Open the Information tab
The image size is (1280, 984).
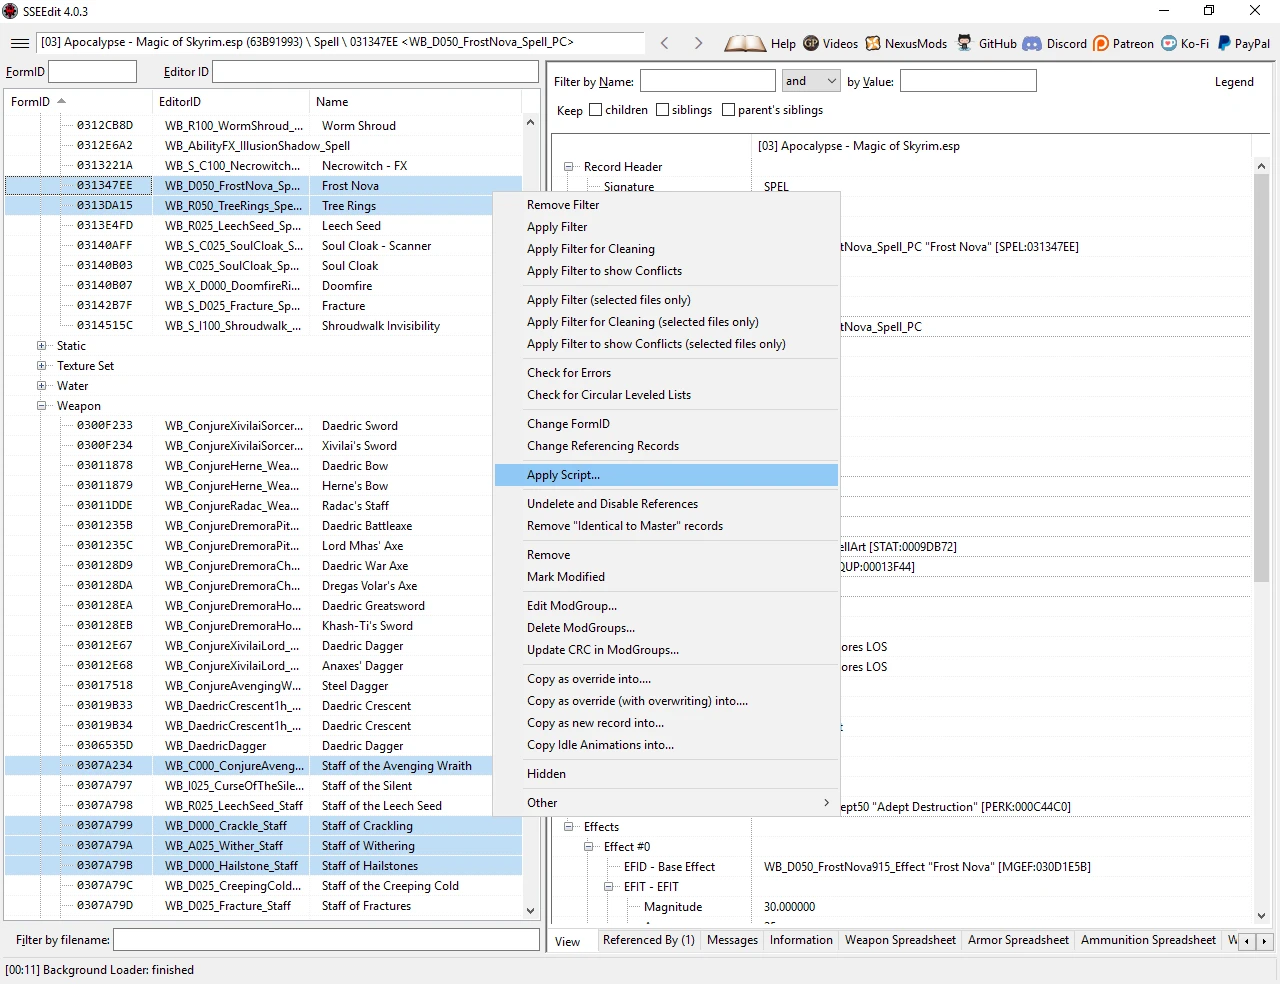pos(801,940)
